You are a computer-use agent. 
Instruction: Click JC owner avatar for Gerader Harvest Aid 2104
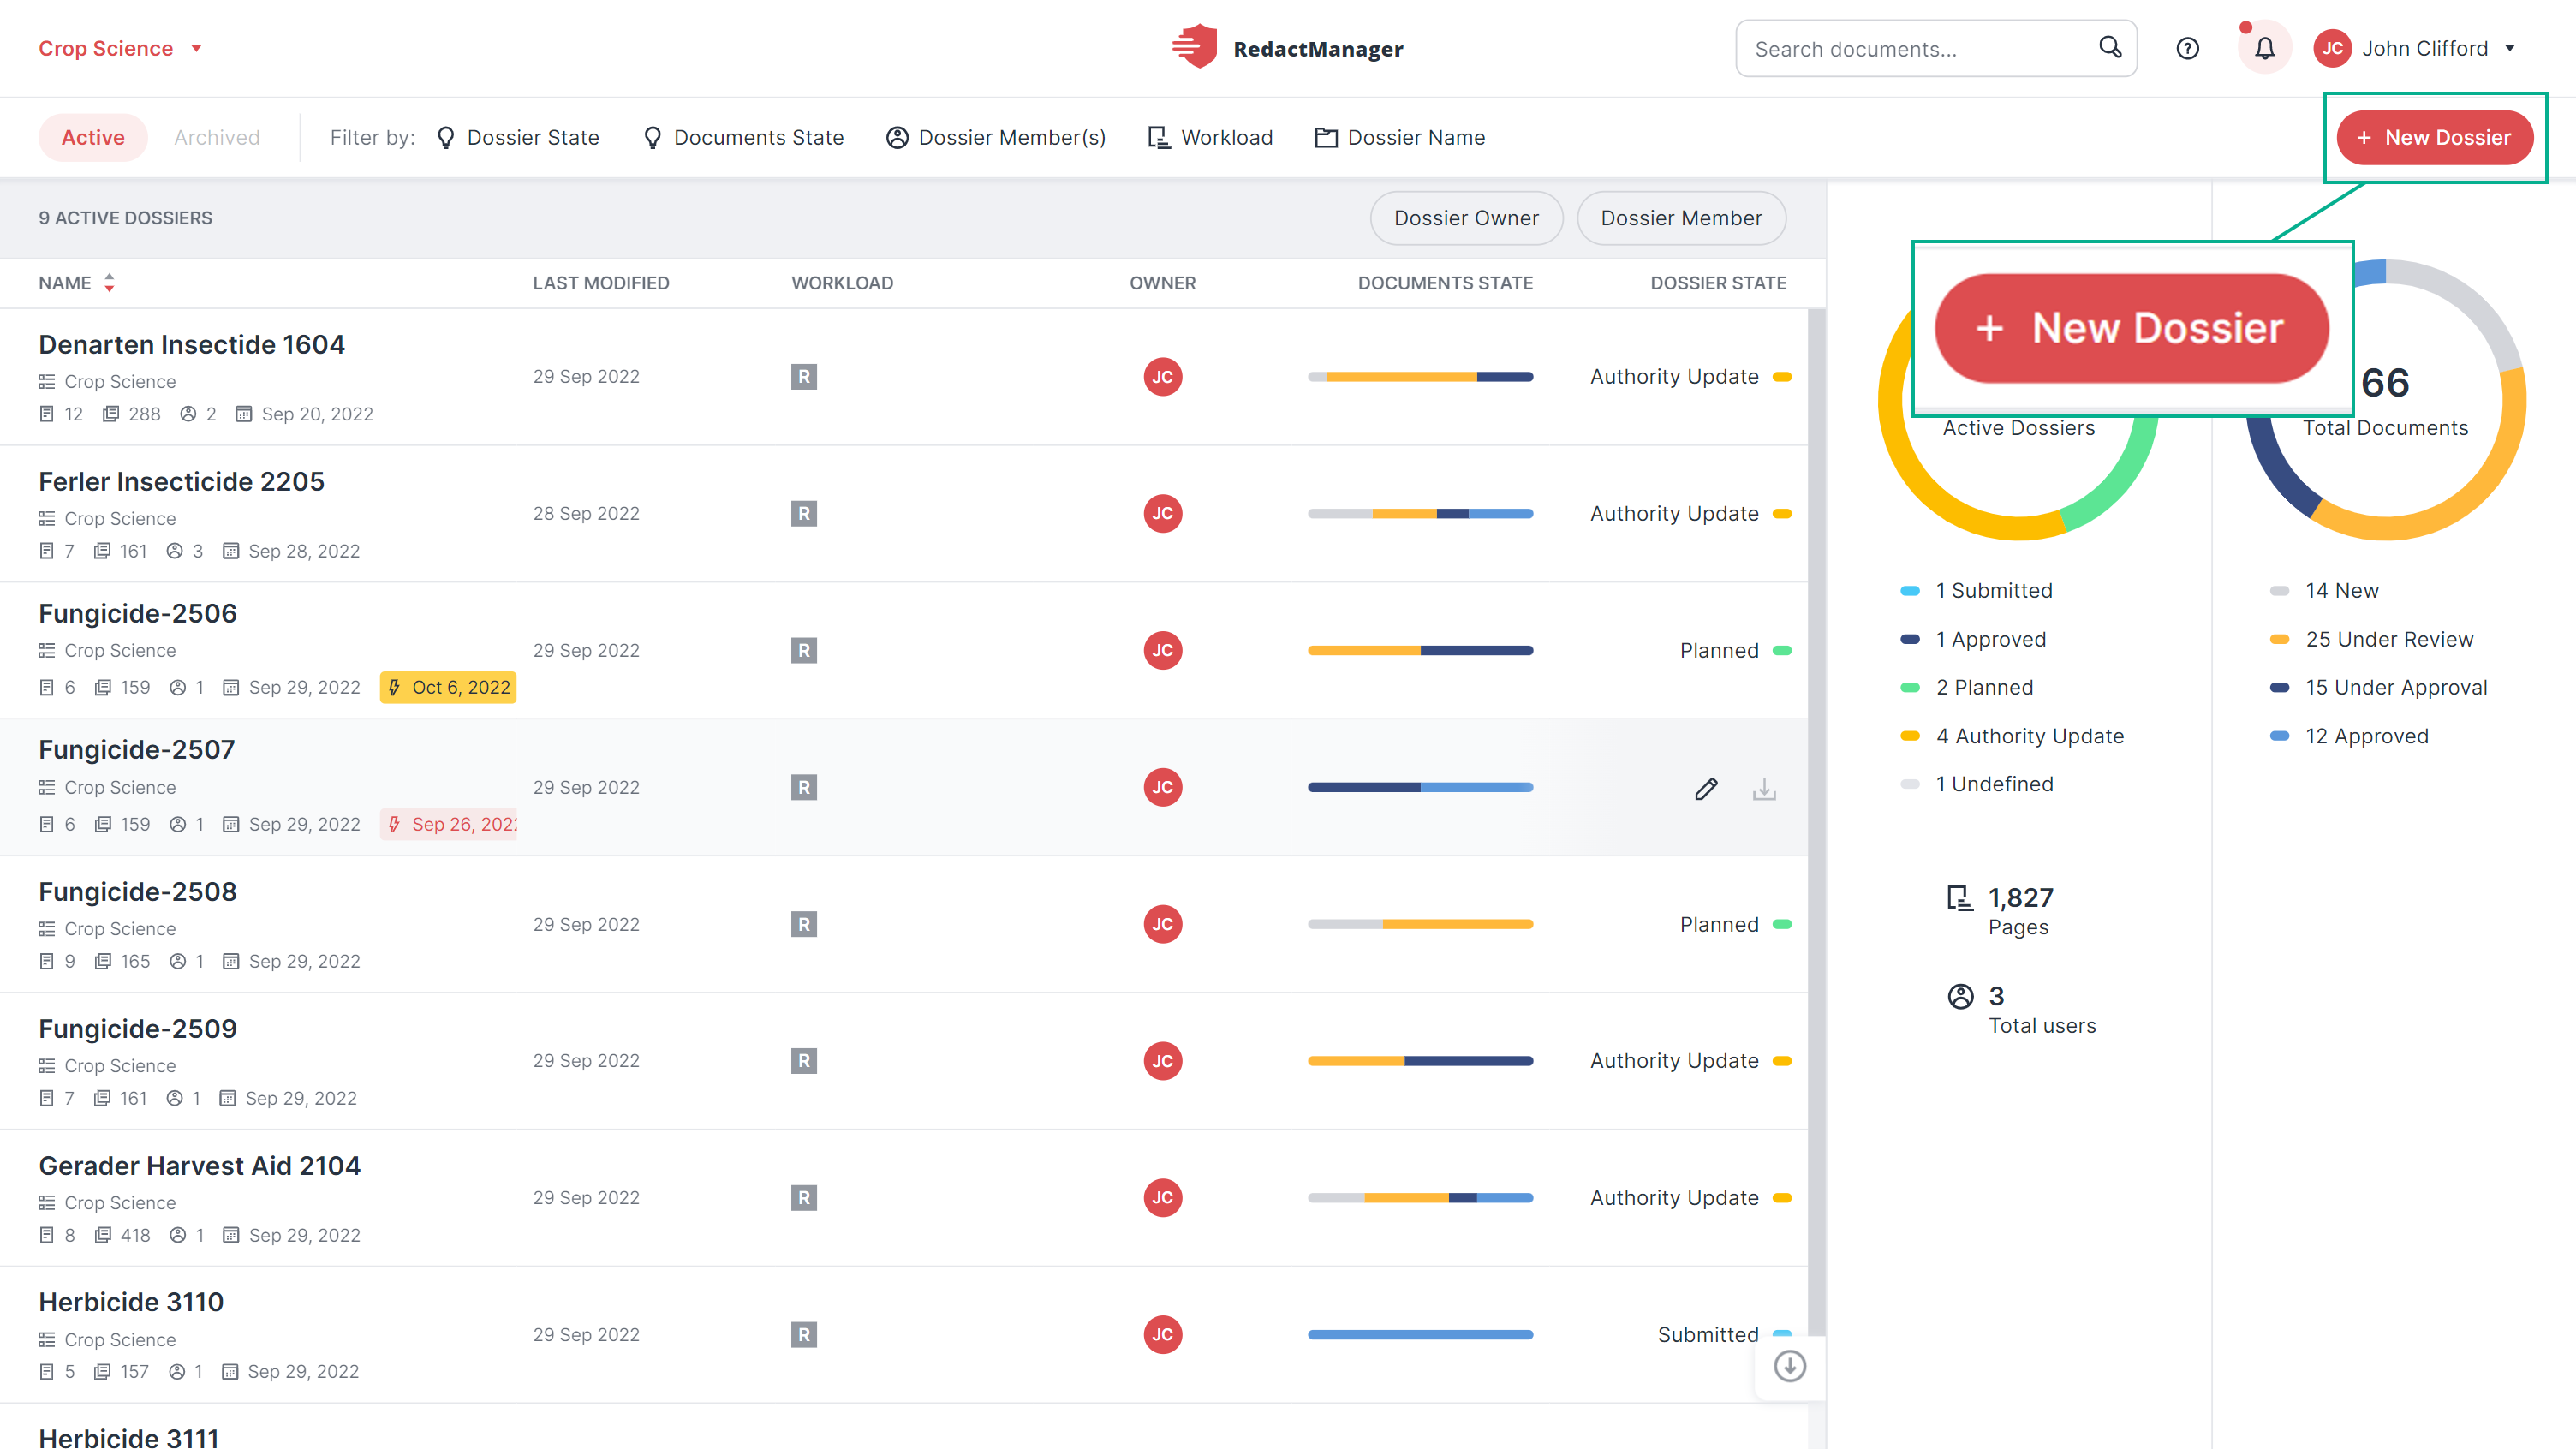tap(1162, 1198)
